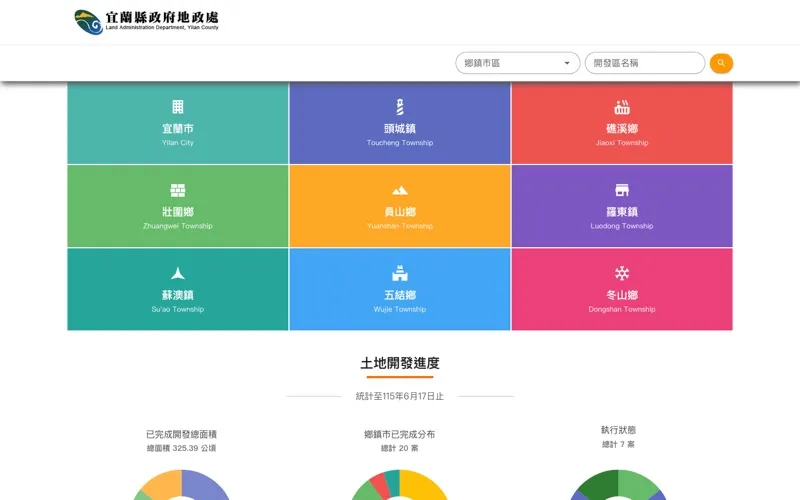800x500 pixels.
Task: Click the store icon for 羅東鎮
Action: click(x=622, y=190)
